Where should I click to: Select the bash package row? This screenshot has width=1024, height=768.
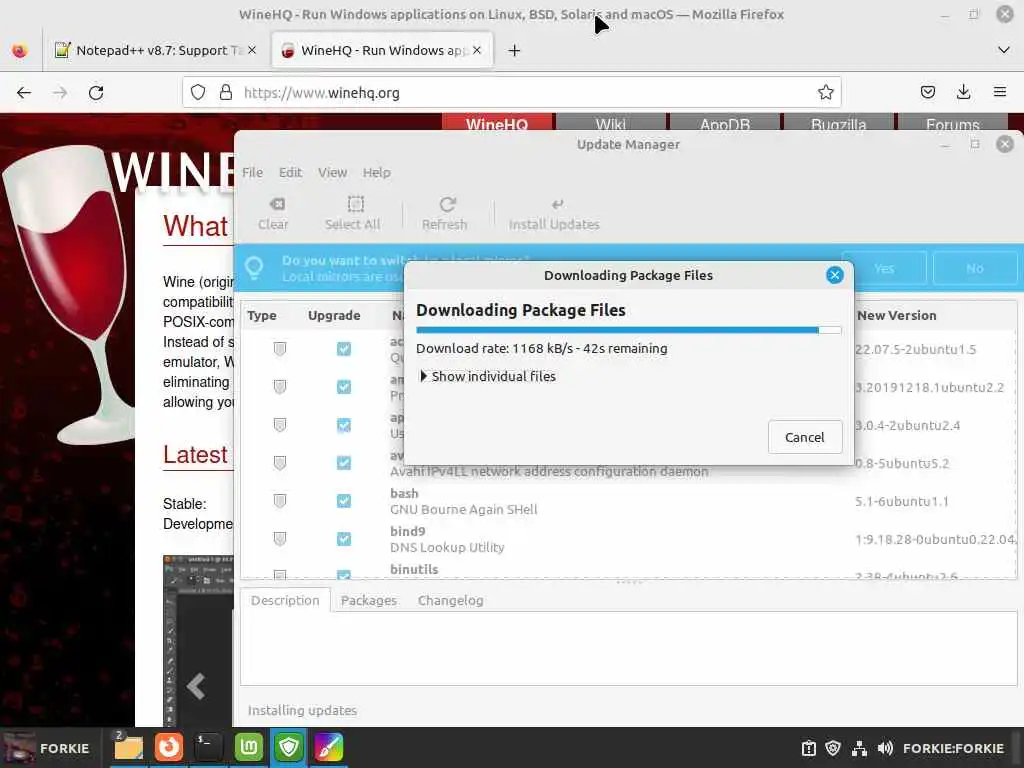click(628, 501)
